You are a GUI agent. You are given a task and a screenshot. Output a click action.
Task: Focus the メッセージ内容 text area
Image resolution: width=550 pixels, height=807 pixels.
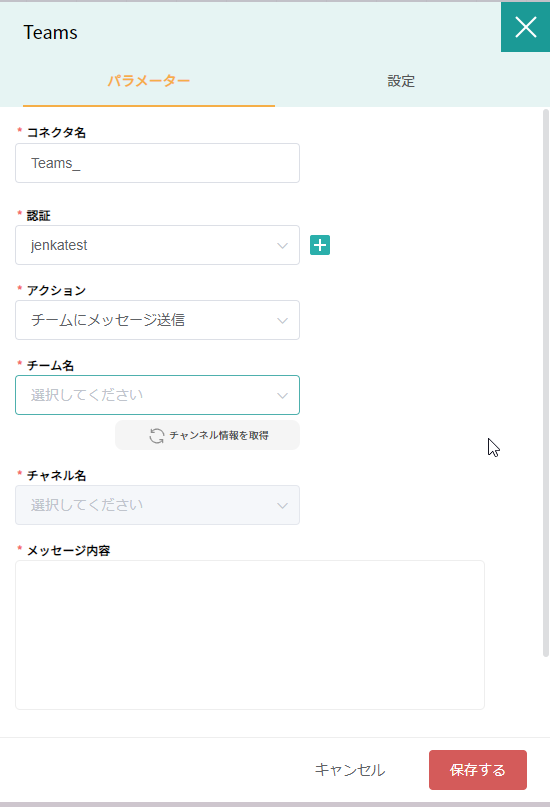click(x=250, y=635)
